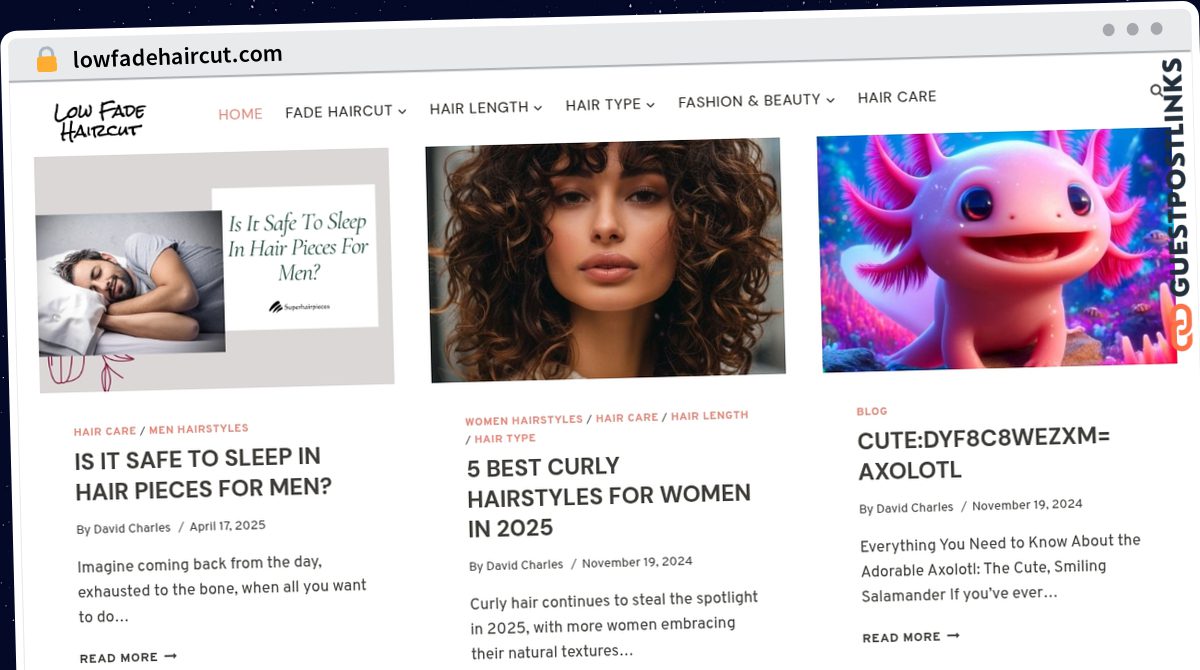The height and width of the screenshot is (670, 1200).
Task: Open HAIR LENGTH category on curly post
Action: (x=710, y=415)
